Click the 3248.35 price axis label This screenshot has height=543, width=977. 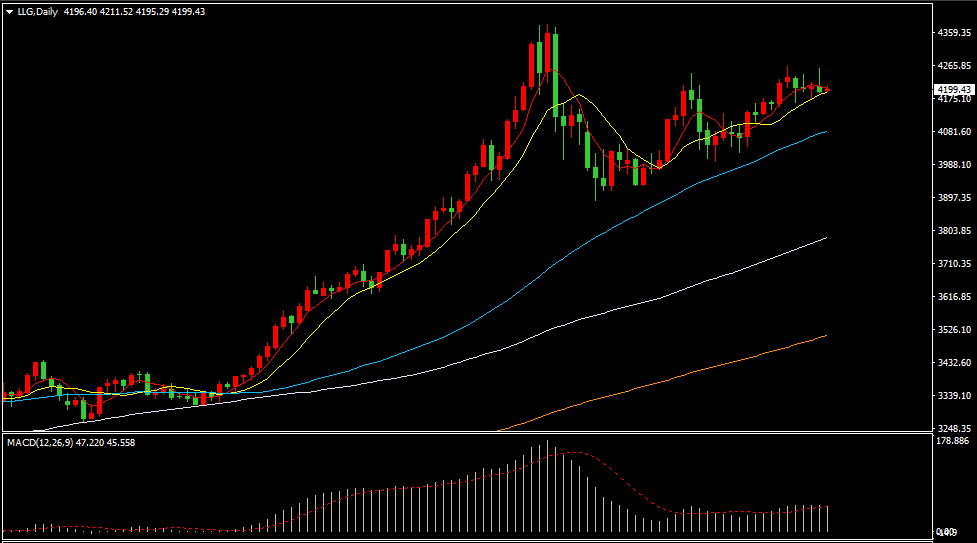(954, 428)
